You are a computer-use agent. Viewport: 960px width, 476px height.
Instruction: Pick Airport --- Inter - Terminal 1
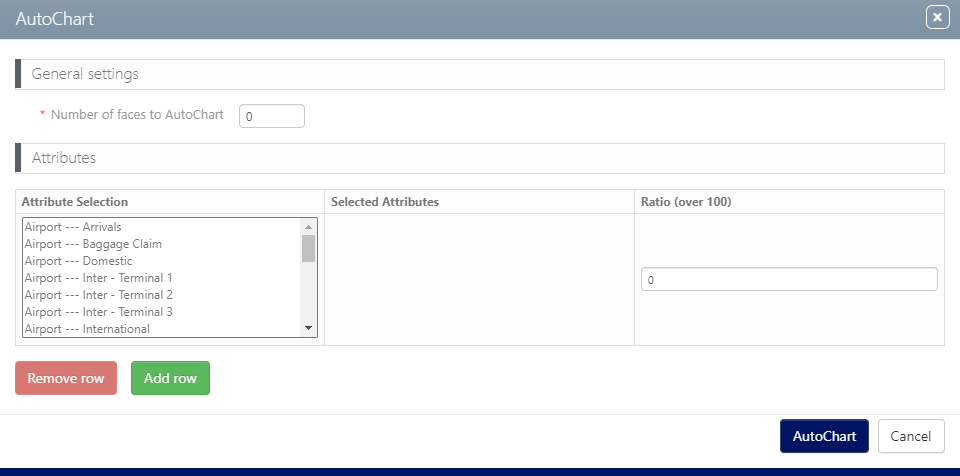pyautogui.click(x=98, y=278)
